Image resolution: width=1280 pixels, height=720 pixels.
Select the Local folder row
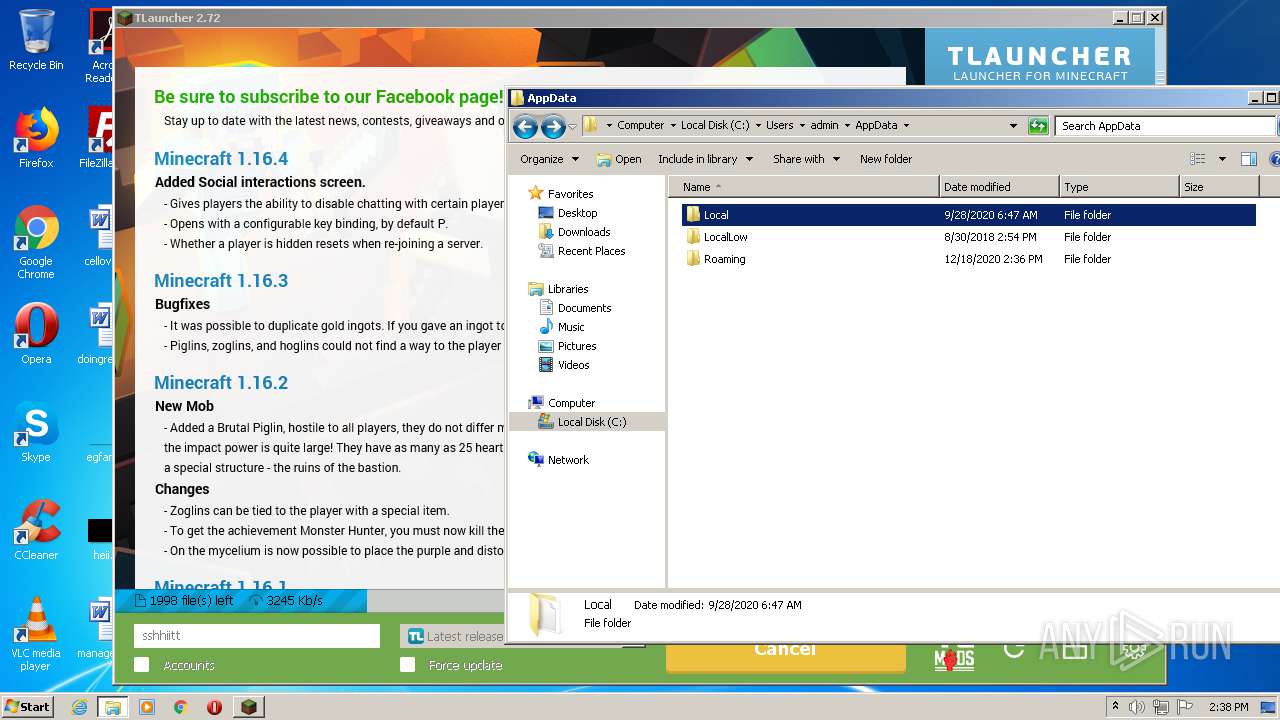pos(968,215)
